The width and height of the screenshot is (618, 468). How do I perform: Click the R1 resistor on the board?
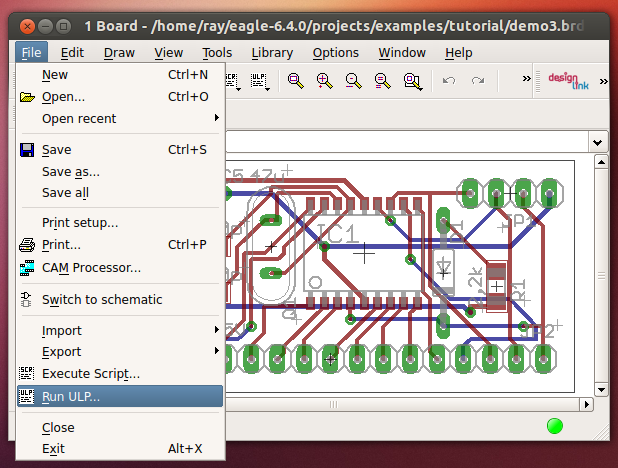[497, 286]
